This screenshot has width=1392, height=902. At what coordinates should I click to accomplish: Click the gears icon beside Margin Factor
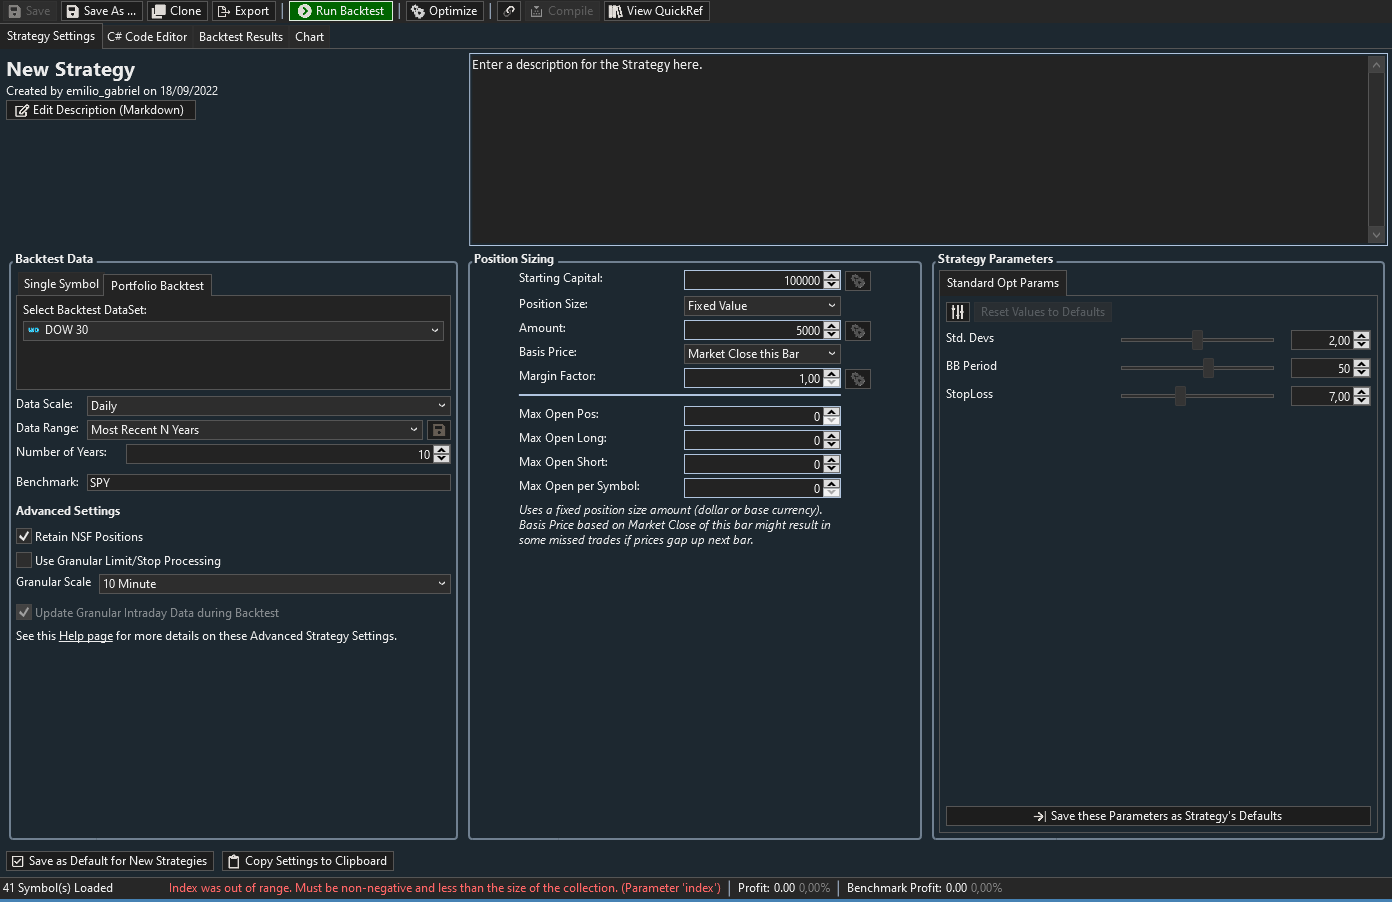click(x=858, y=379)
